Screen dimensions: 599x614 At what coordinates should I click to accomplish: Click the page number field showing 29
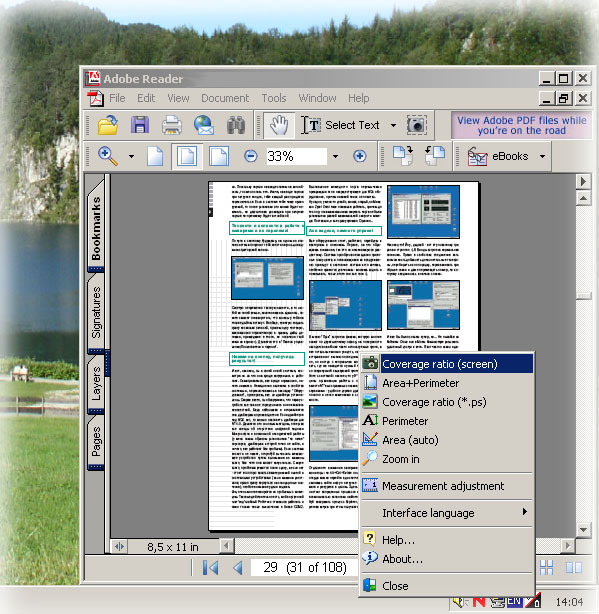(x=305, y=567)
